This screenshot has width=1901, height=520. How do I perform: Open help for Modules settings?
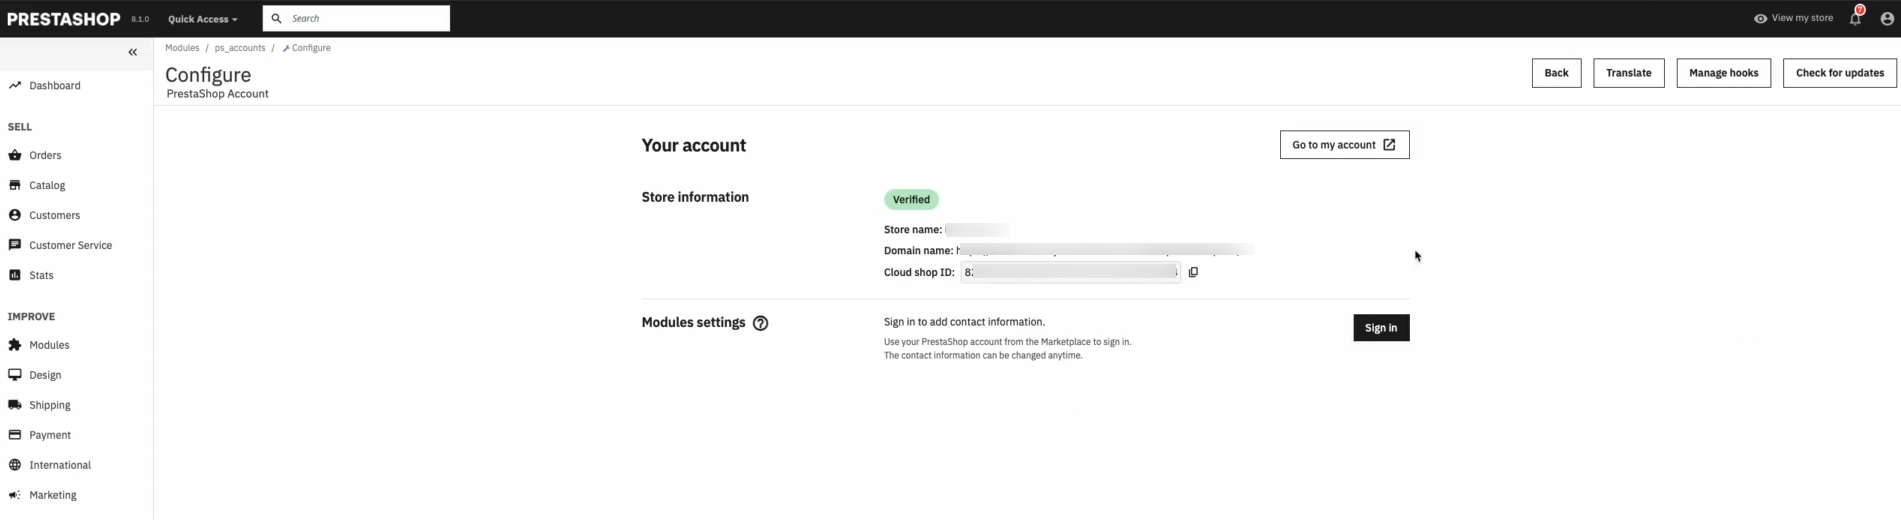[x=760, y=323]
